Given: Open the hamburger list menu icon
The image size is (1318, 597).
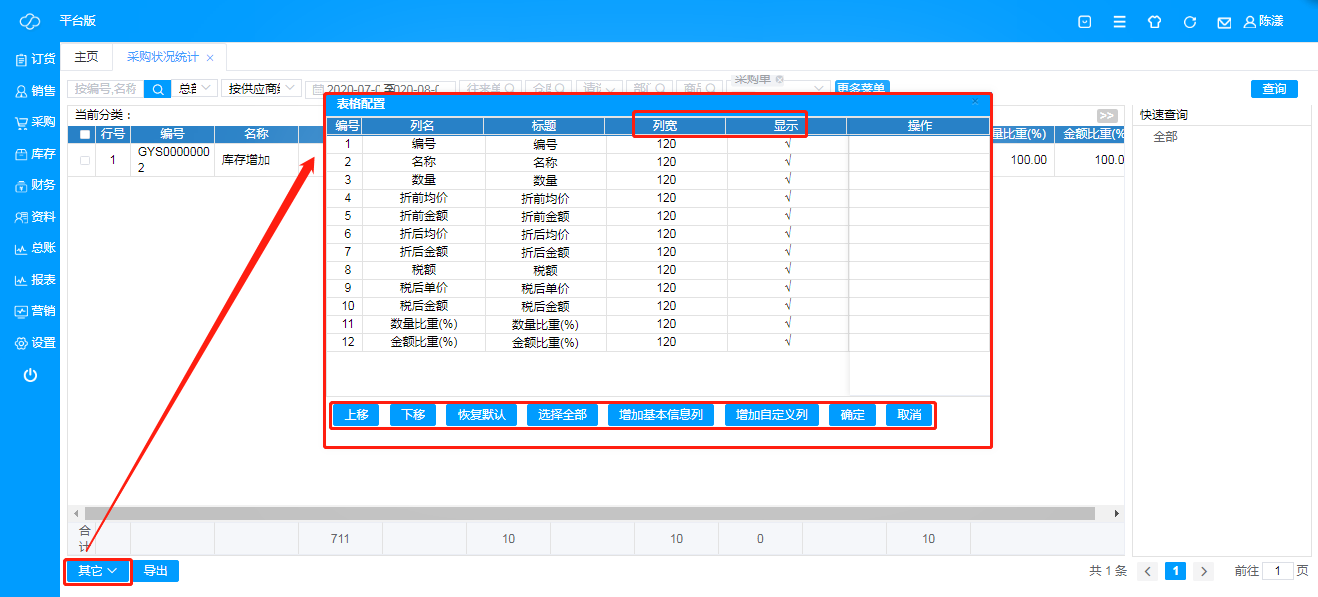Looking at the screenshot, I should coord(1120,21).
